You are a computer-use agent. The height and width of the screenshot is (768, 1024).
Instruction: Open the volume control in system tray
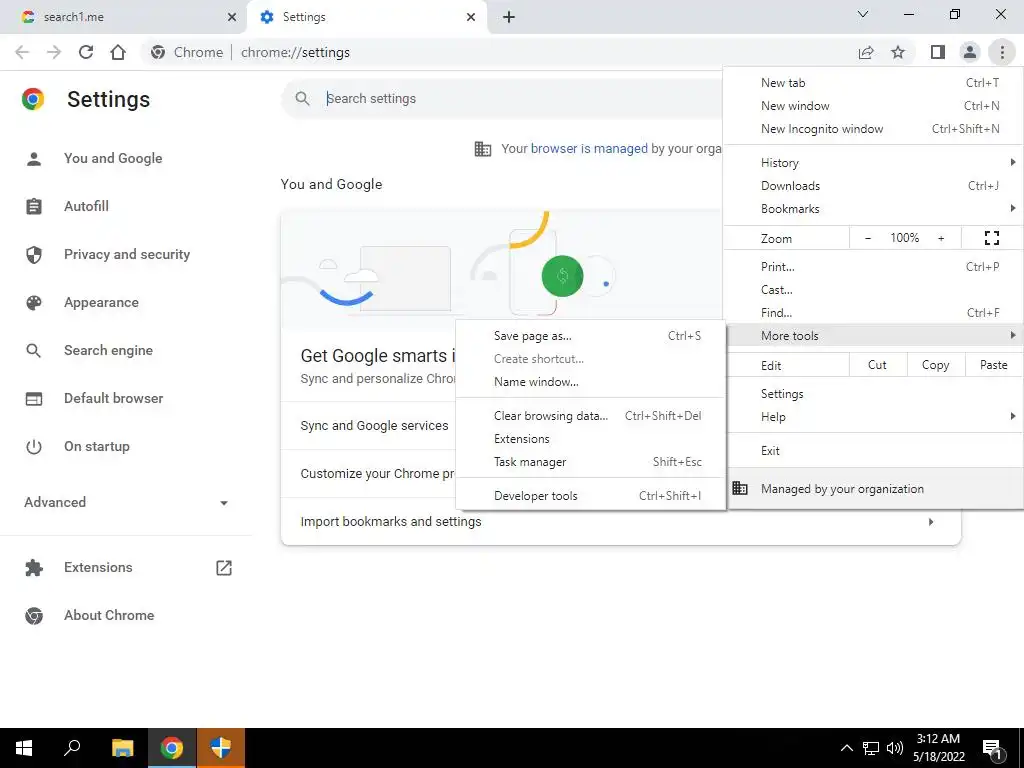click(x=895, y=748)
